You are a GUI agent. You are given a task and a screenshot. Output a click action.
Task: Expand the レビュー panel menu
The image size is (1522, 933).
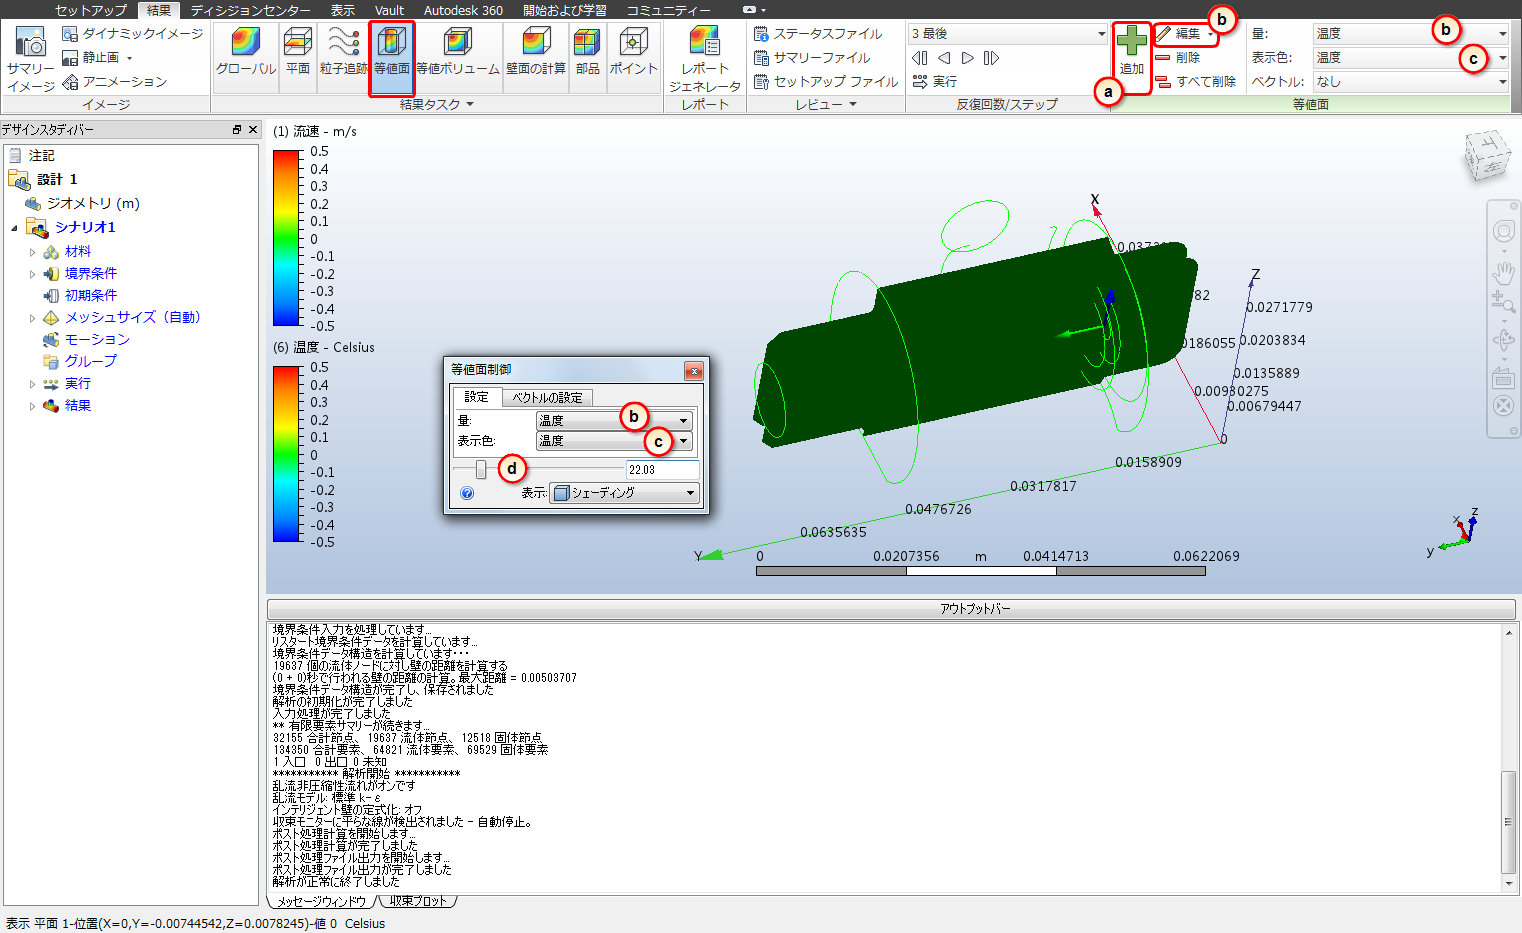(x=826, y=104)
